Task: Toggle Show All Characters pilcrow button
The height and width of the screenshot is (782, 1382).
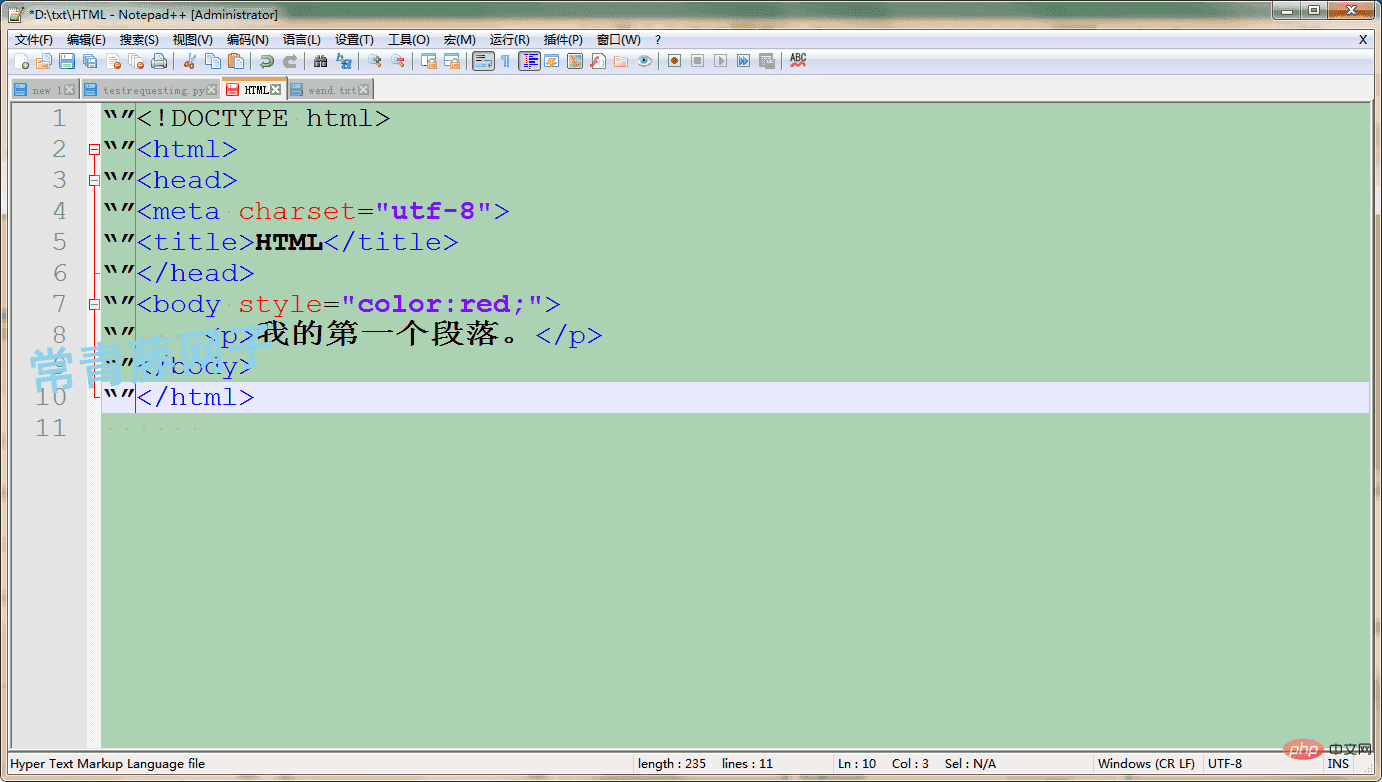Action: click(x=506, y=61)
